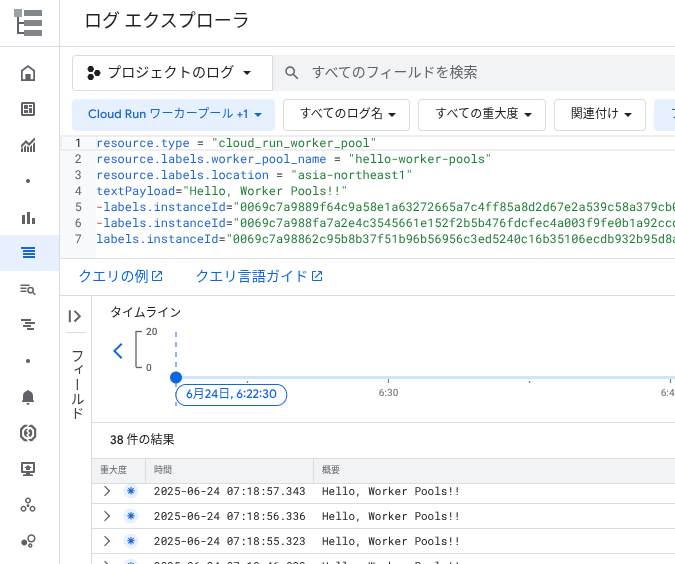Open クエリの例 link
The width and height of the screenshot is (675, 564).
coord(121,276)
